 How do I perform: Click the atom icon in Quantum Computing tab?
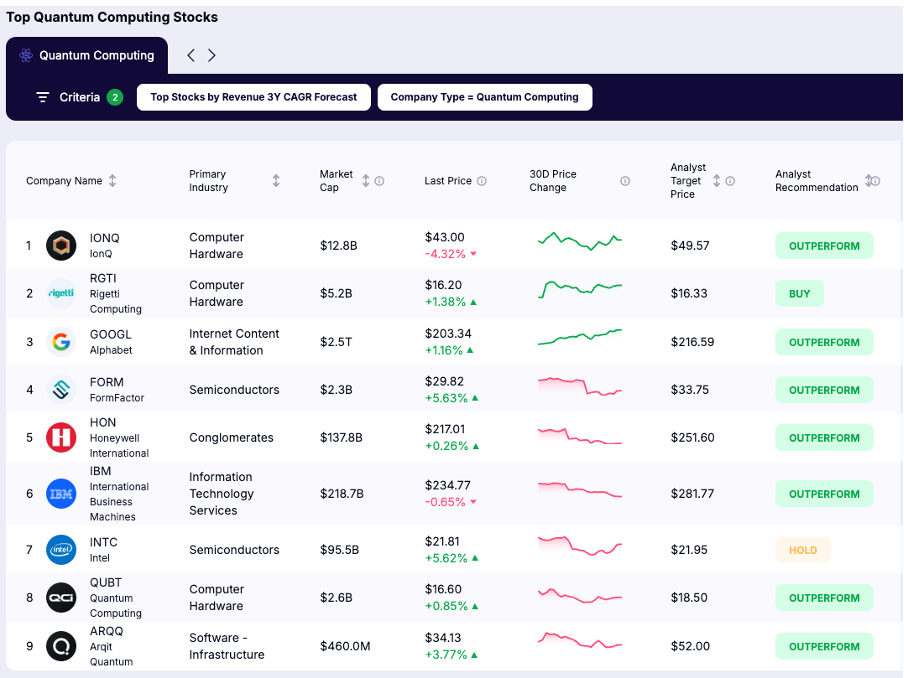26,55
